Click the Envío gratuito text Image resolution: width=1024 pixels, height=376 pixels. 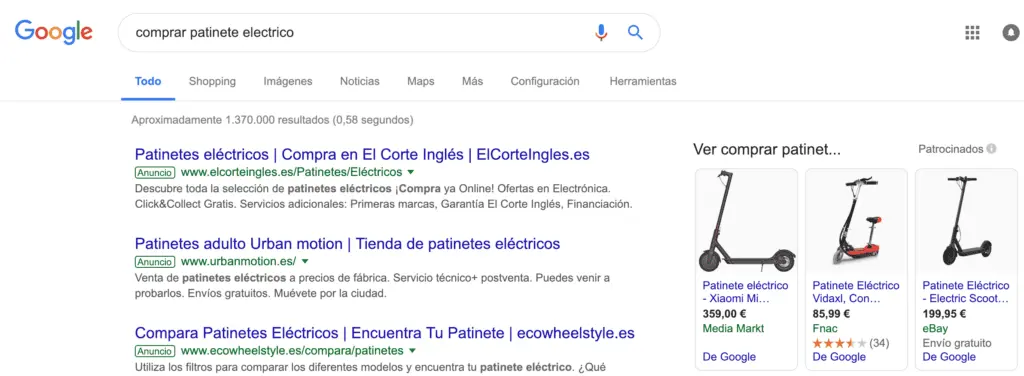point(957,343)
